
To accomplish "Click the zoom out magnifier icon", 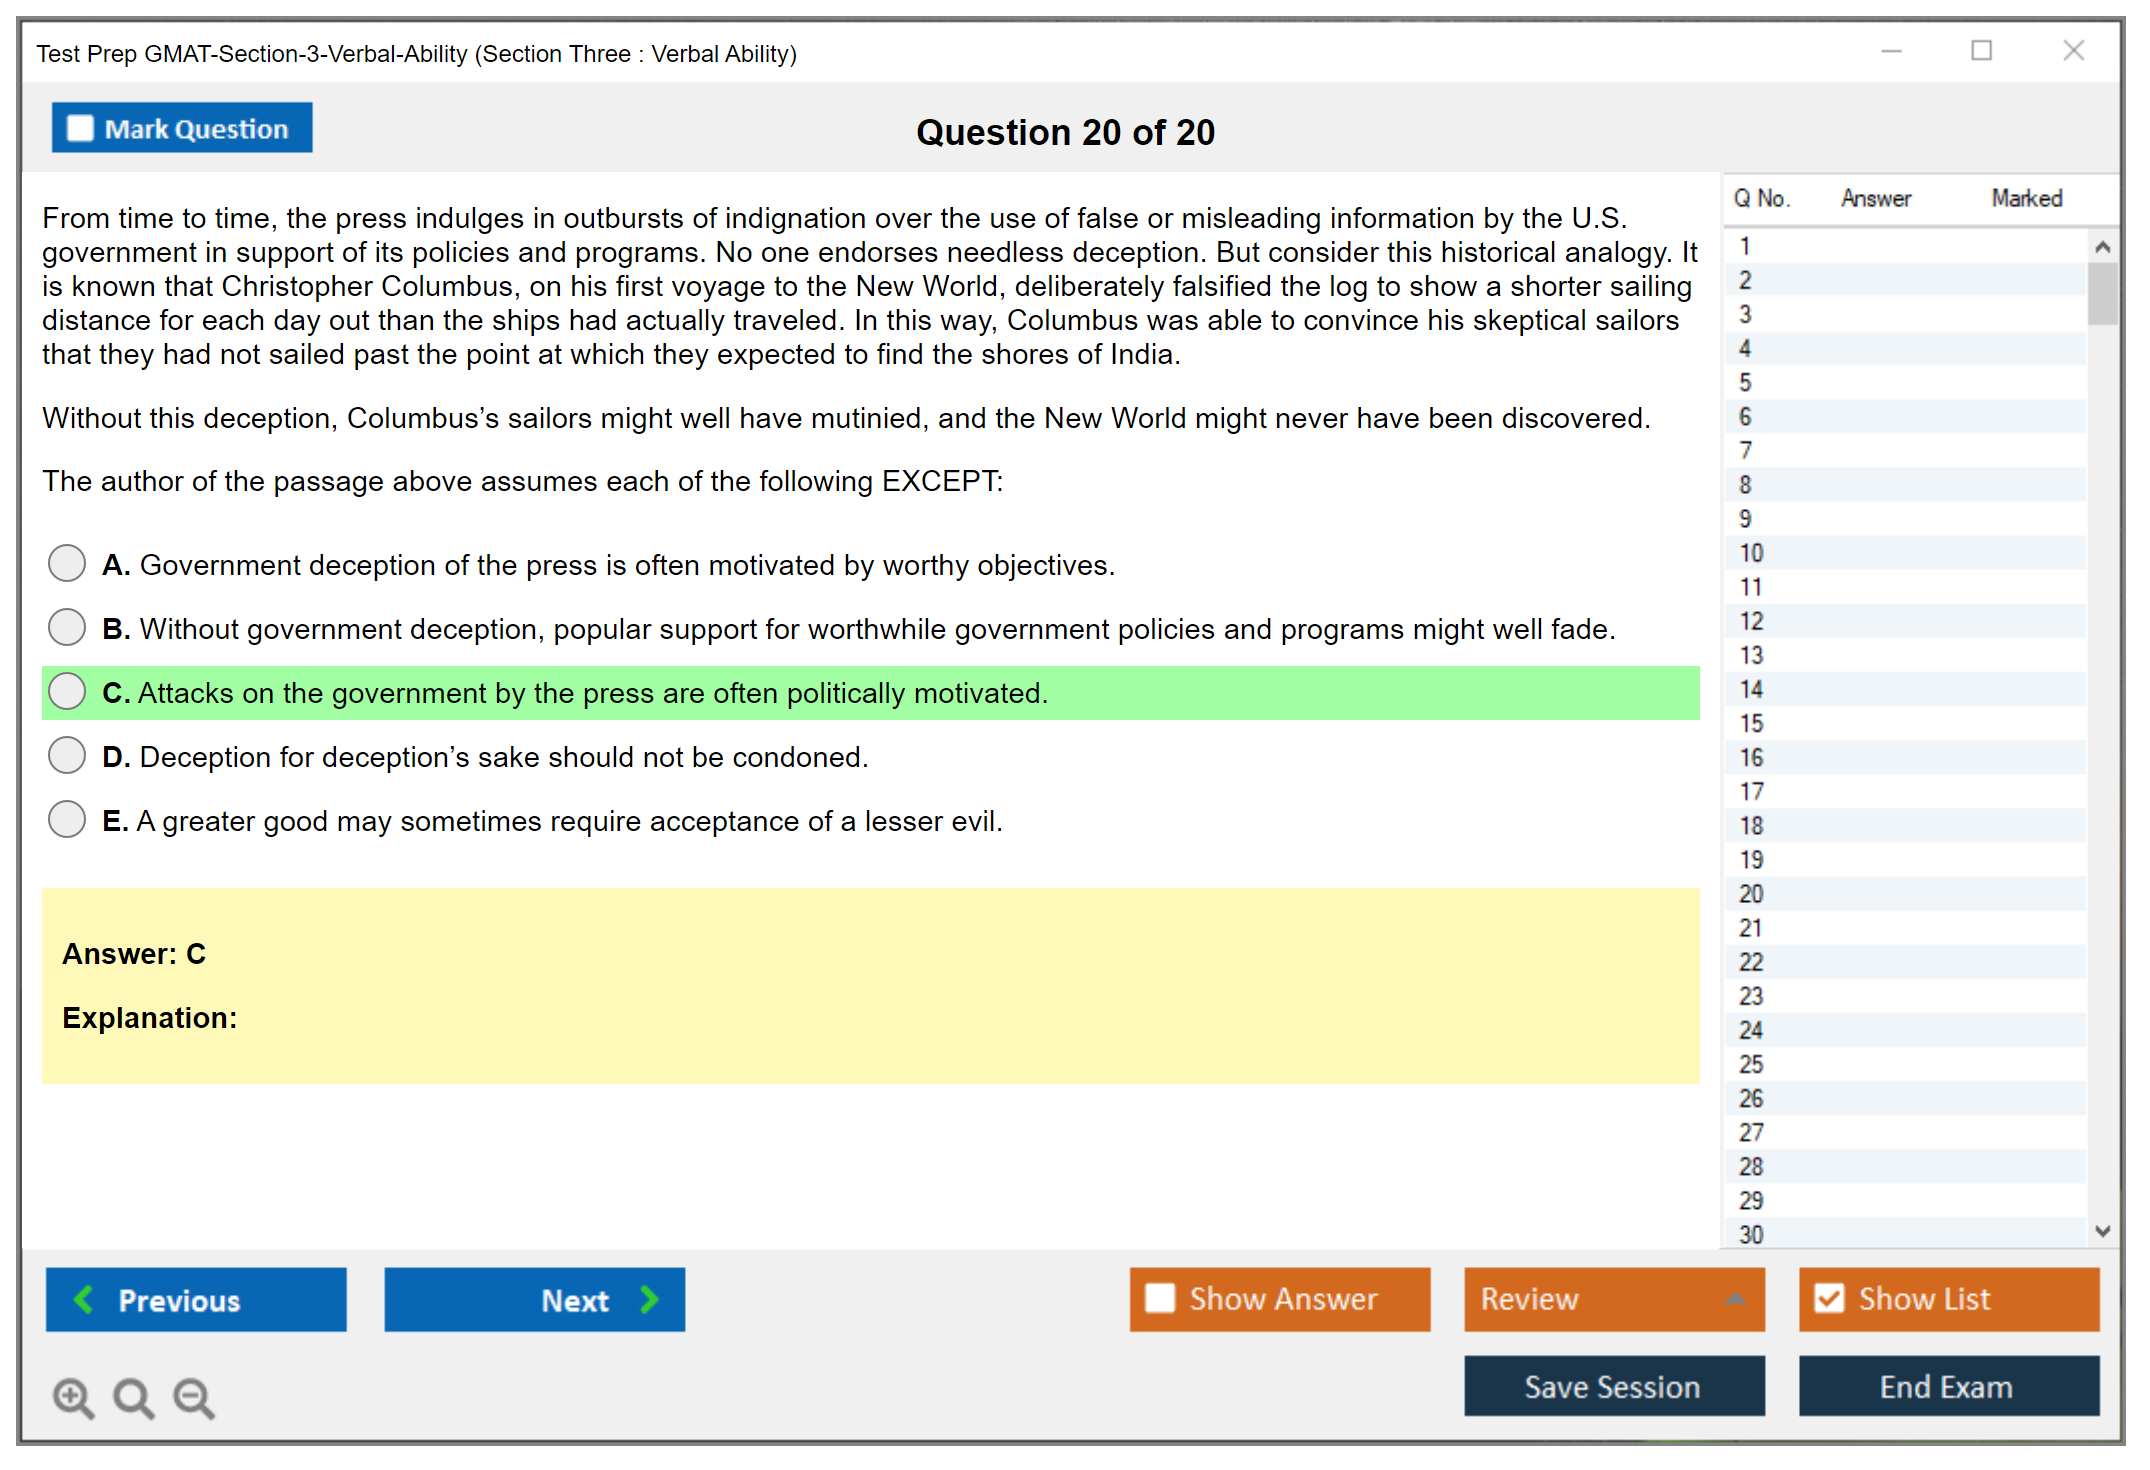I will (x=194, y=1397).
